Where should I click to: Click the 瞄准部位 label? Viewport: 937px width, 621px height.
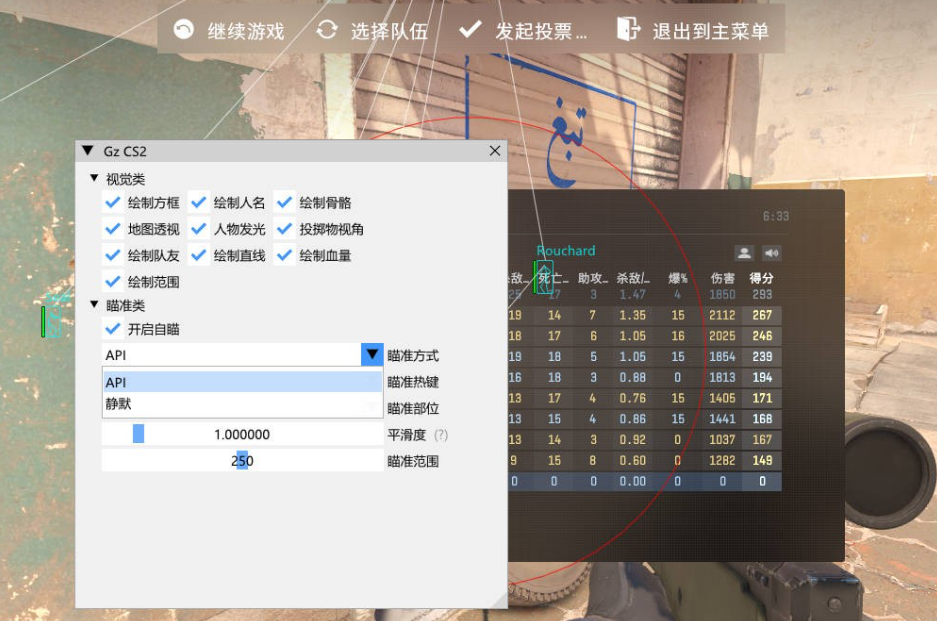[x=413, y=408]
